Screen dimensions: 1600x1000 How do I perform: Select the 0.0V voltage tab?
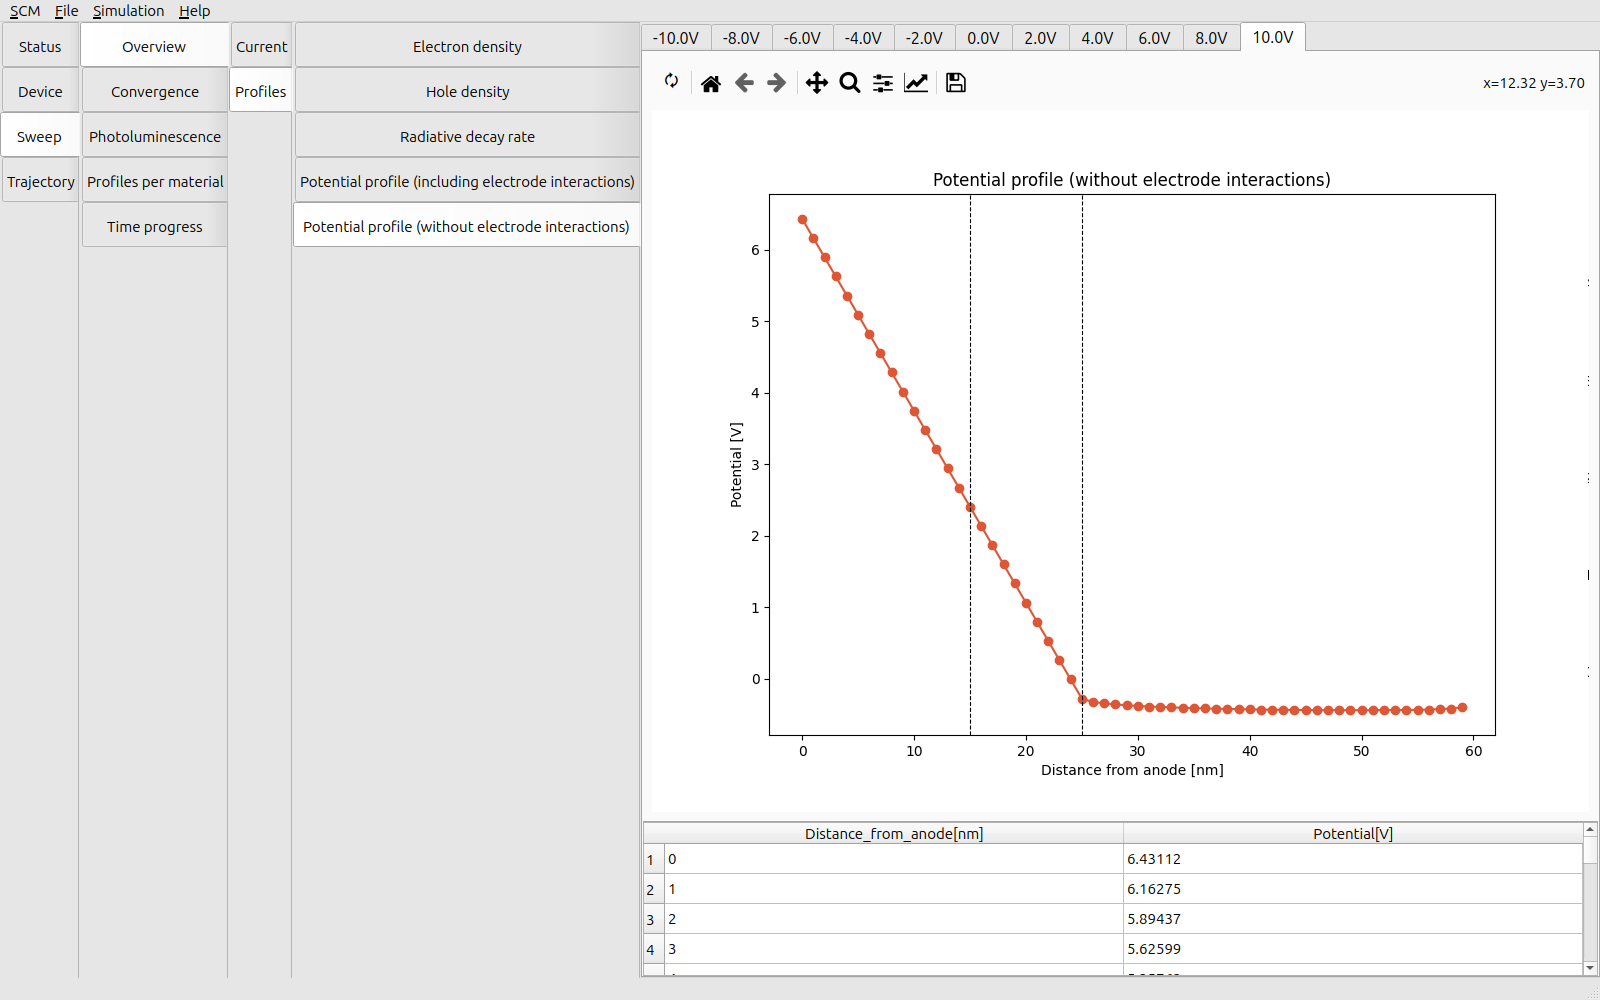point(983,38)
